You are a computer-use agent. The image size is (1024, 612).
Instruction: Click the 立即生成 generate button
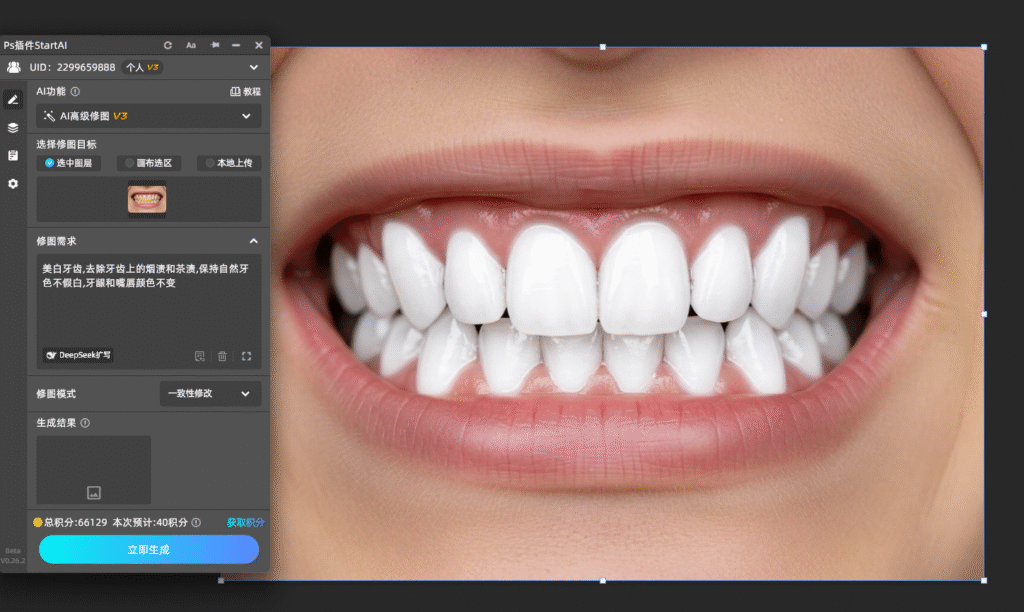coord(149,549)
